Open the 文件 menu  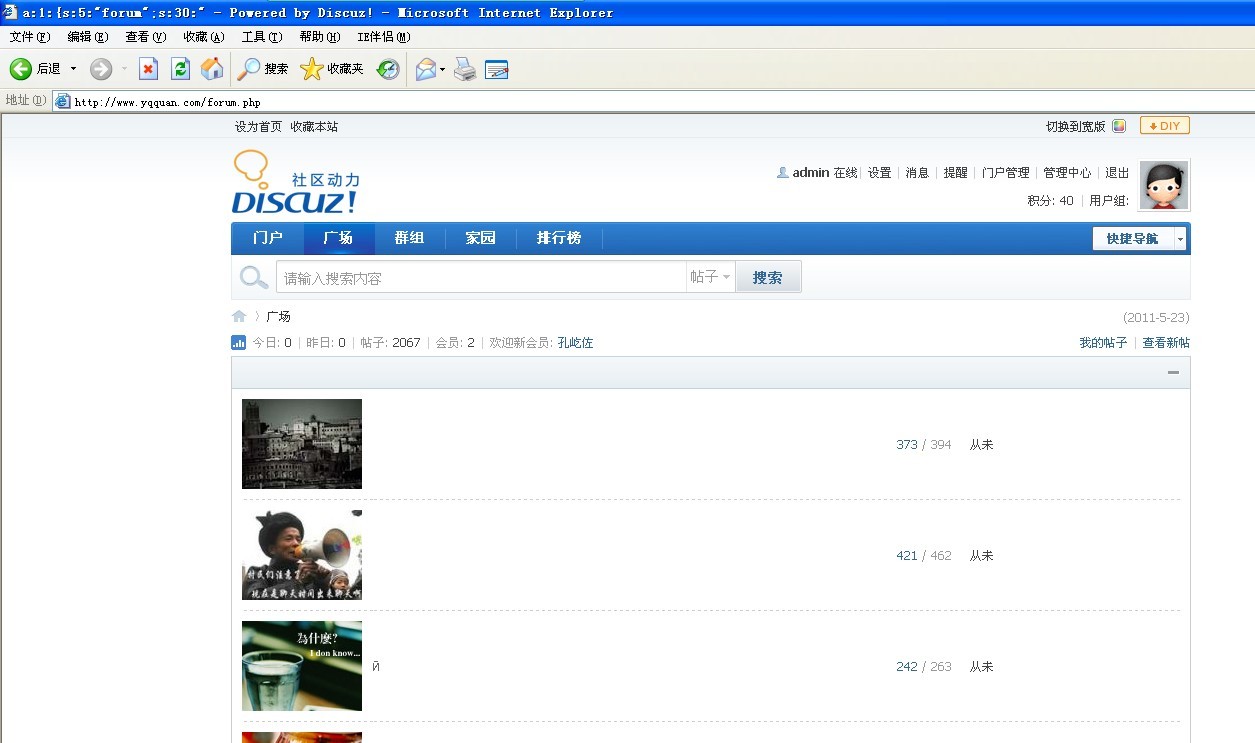[30, 37]
